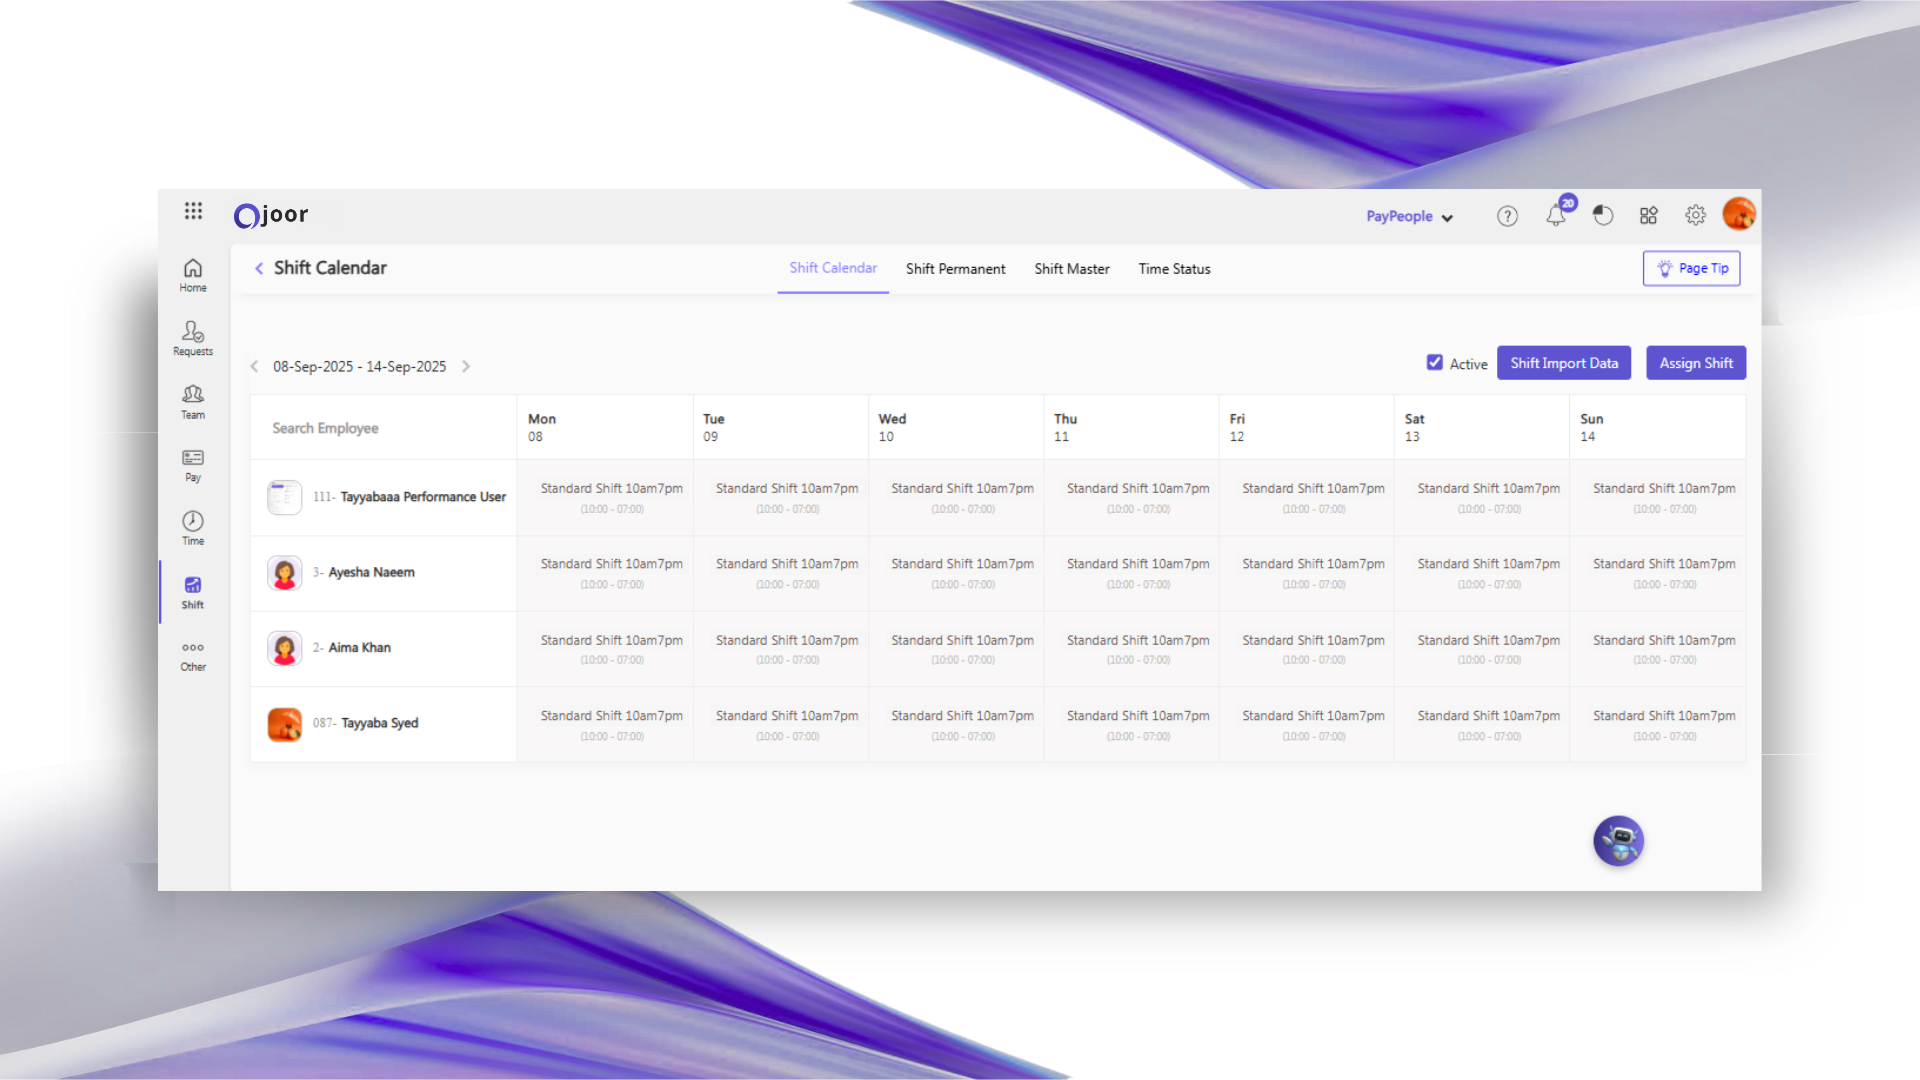Open the app launcher grid icon
Viewport: 1920px width, 1080px height.
193,211
